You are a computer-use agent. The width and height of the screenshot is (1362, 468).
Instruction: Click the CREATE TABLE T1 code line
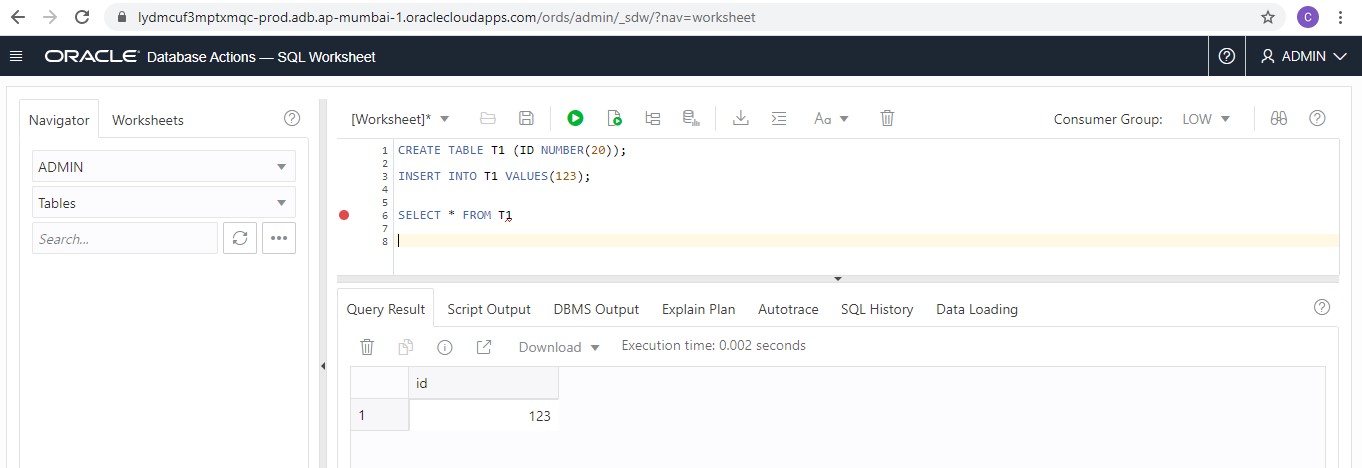click(x=512, y=150)
